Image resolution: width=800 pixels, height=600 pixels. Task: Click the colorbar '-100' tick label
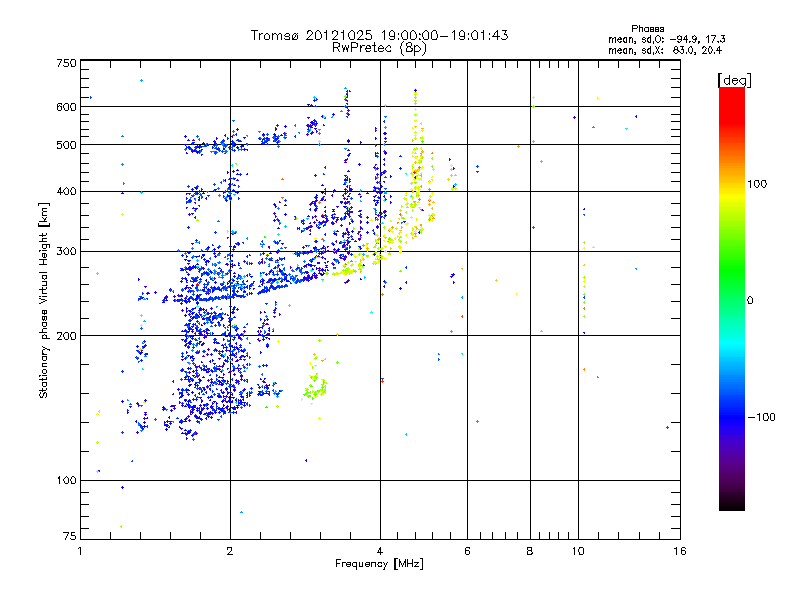point(762,417)
